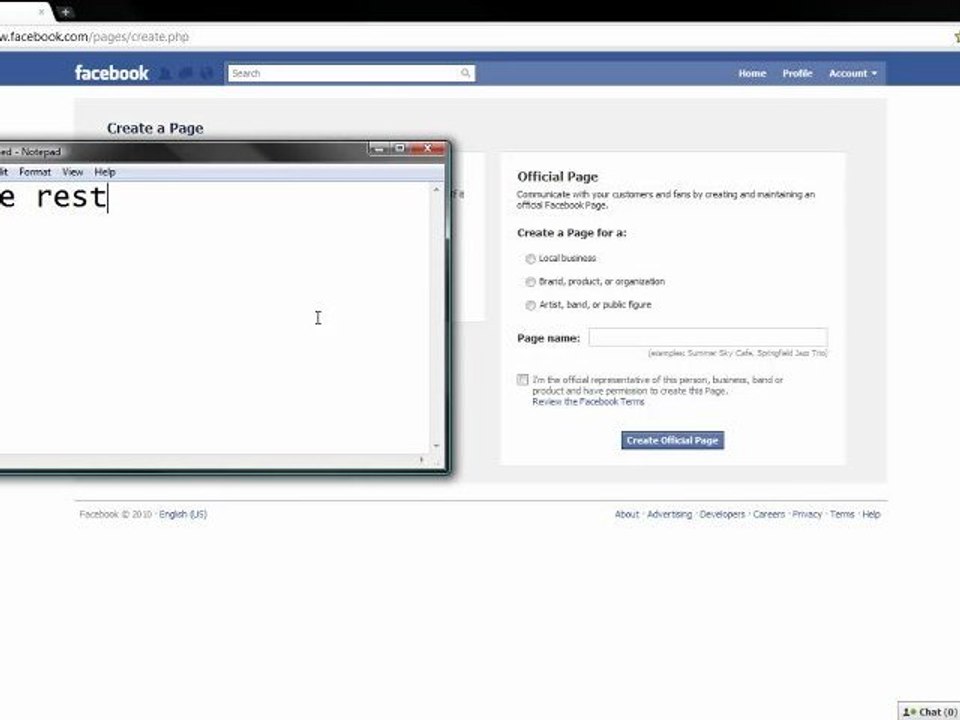Click the Notepad vertical scrollbar
Screen dimensions: 960x720
tap(436, 318)
